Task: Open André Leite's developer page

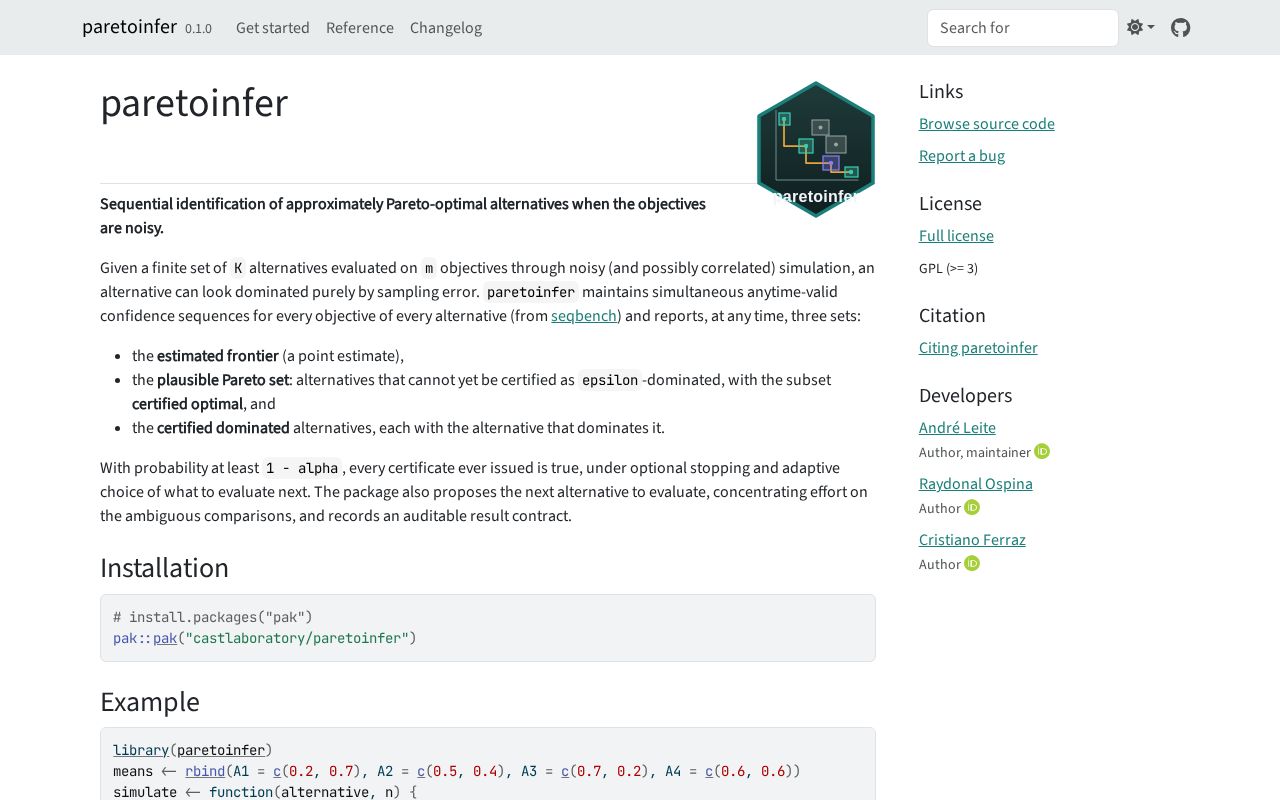Action: pyautogui.click(x=957, y=428)
